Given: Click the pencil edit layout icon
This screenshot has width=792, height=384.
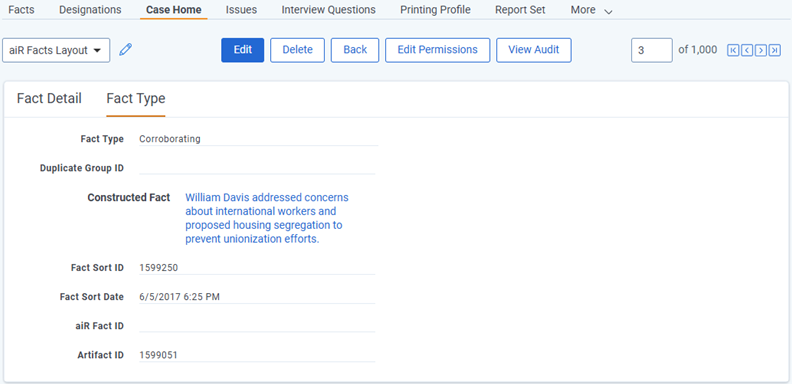Looking at the screenshot, I should [125, 50].
